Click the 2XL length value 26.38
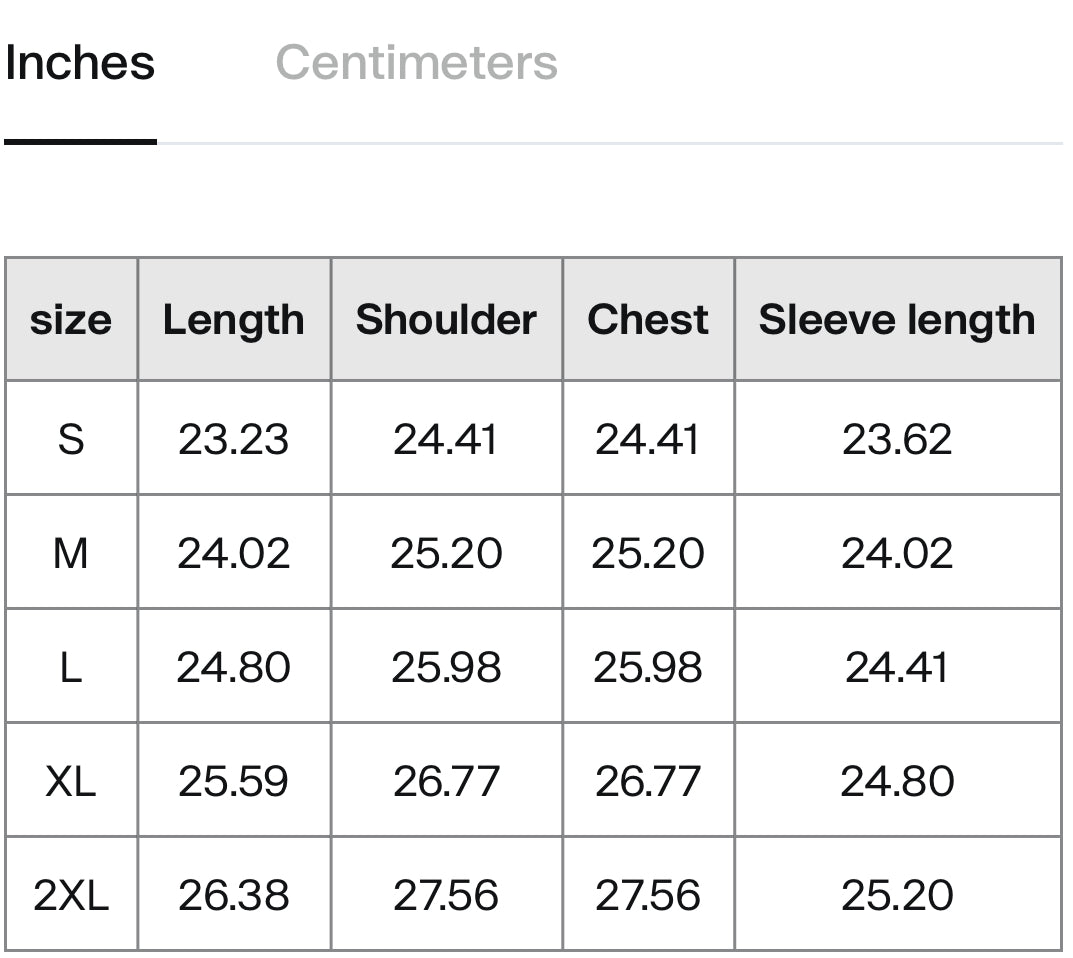 point(234,895)
